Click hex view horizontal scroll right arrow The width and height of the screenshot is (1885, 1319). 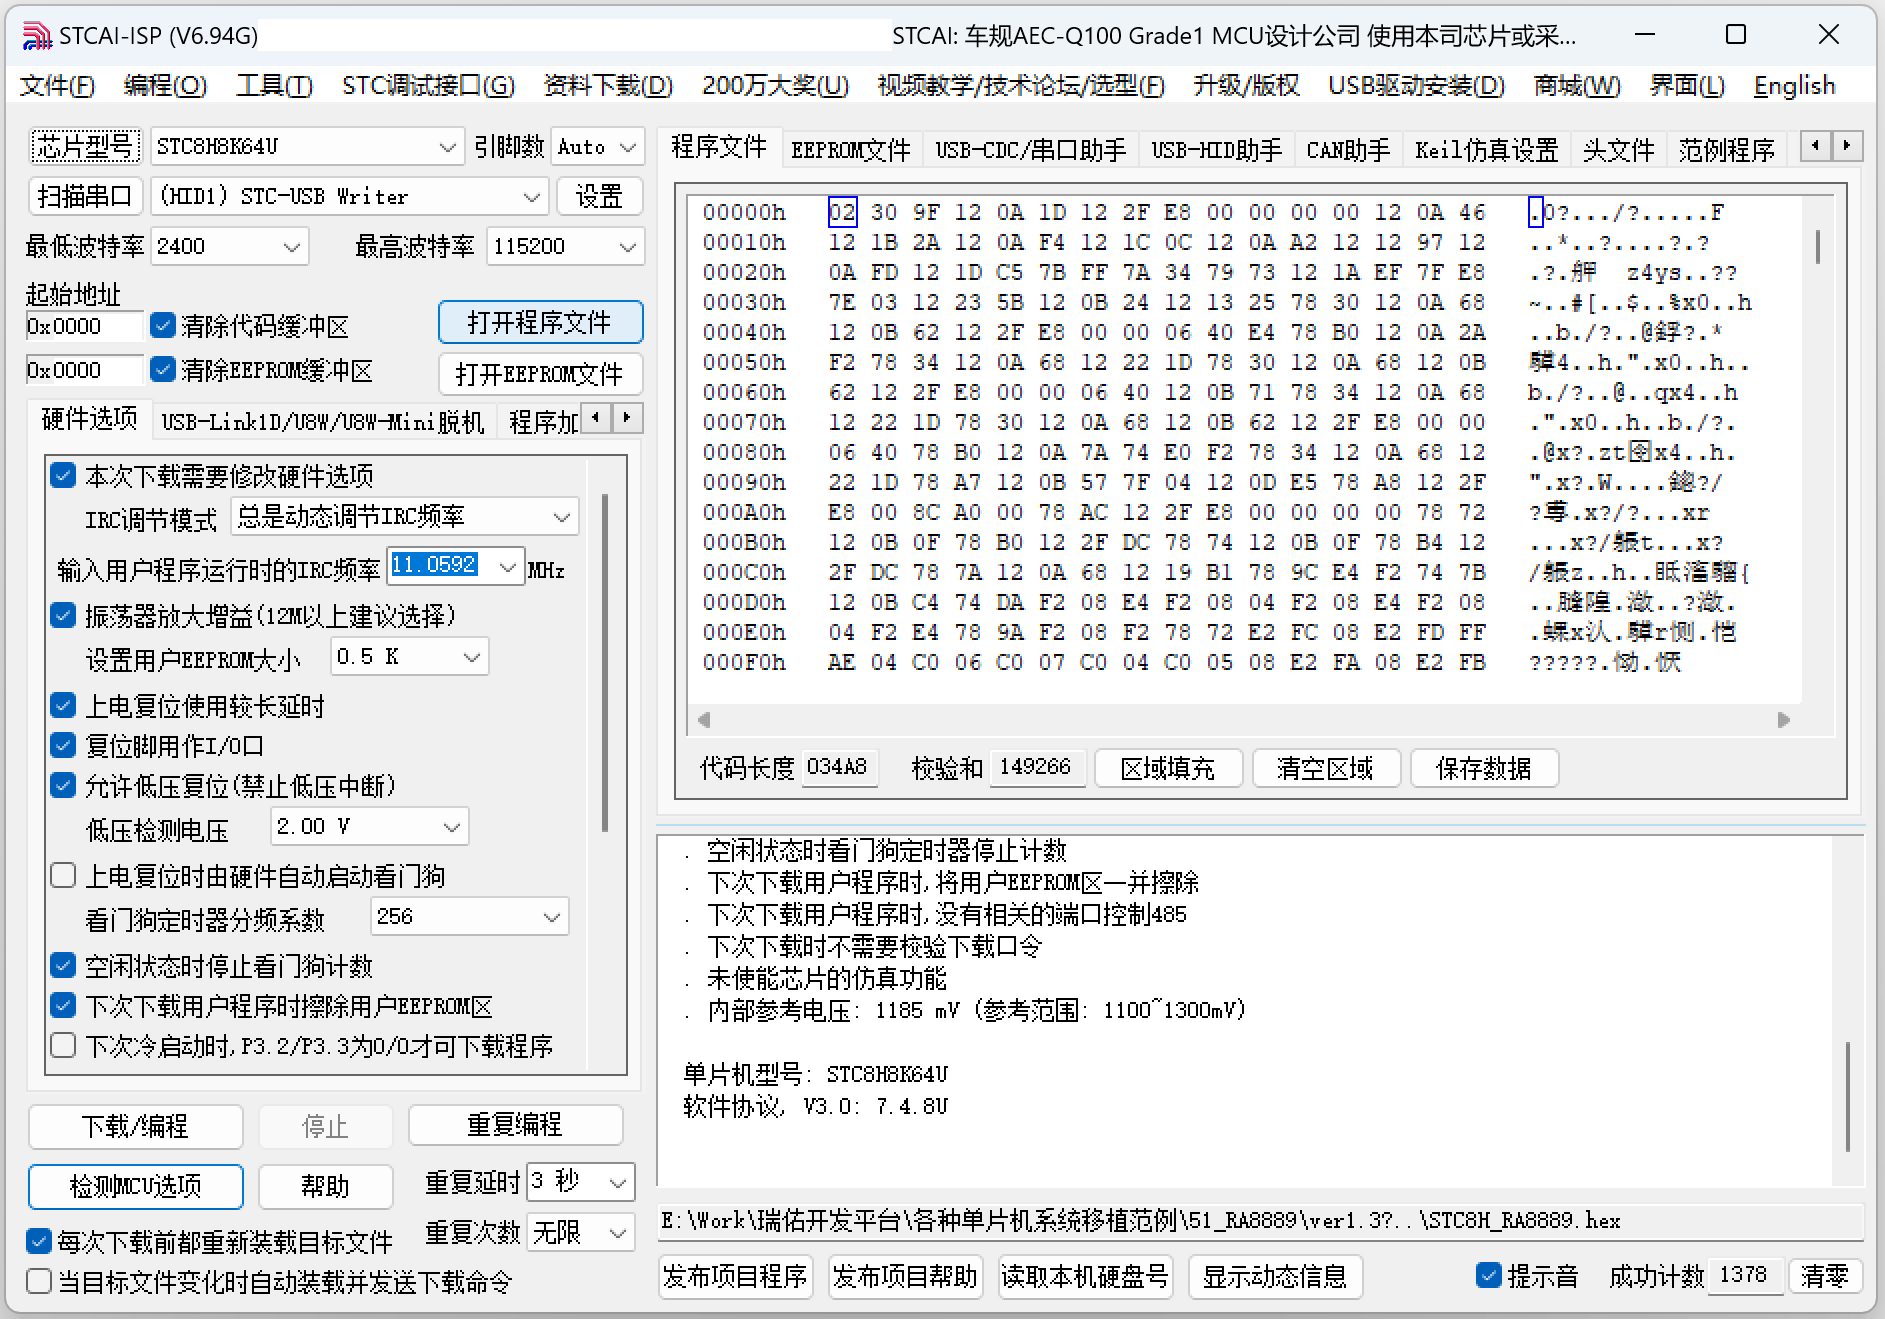1783,720
